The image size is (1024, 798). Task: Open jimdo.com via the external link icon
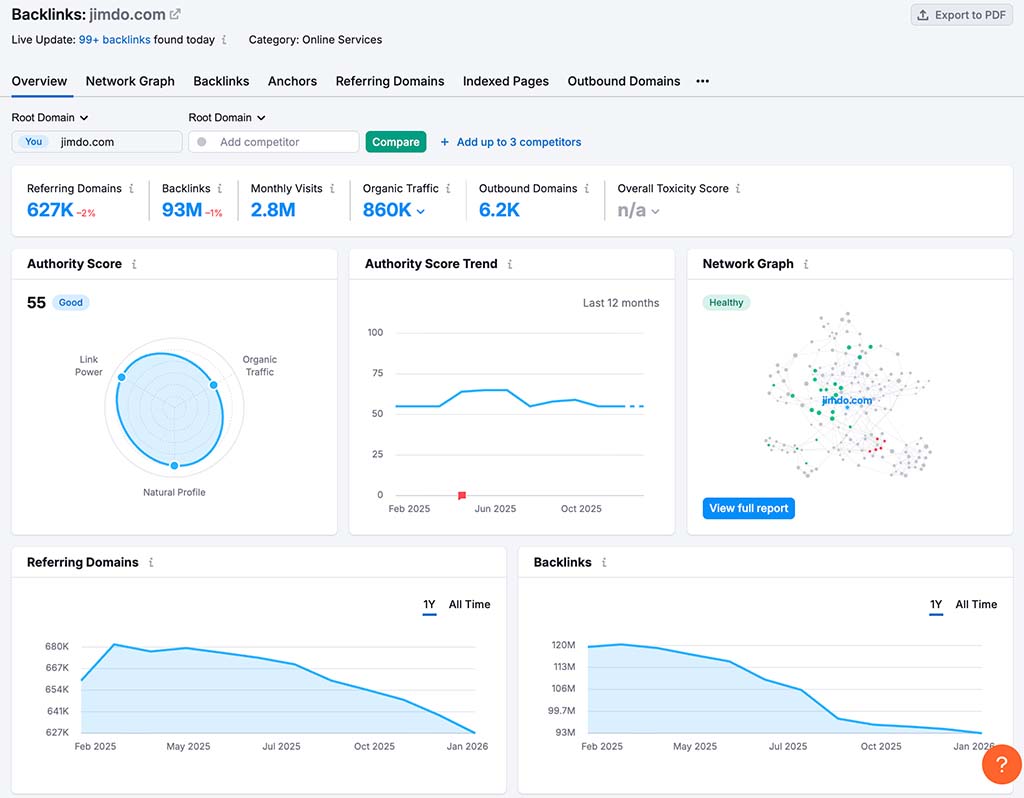(173, 14)
